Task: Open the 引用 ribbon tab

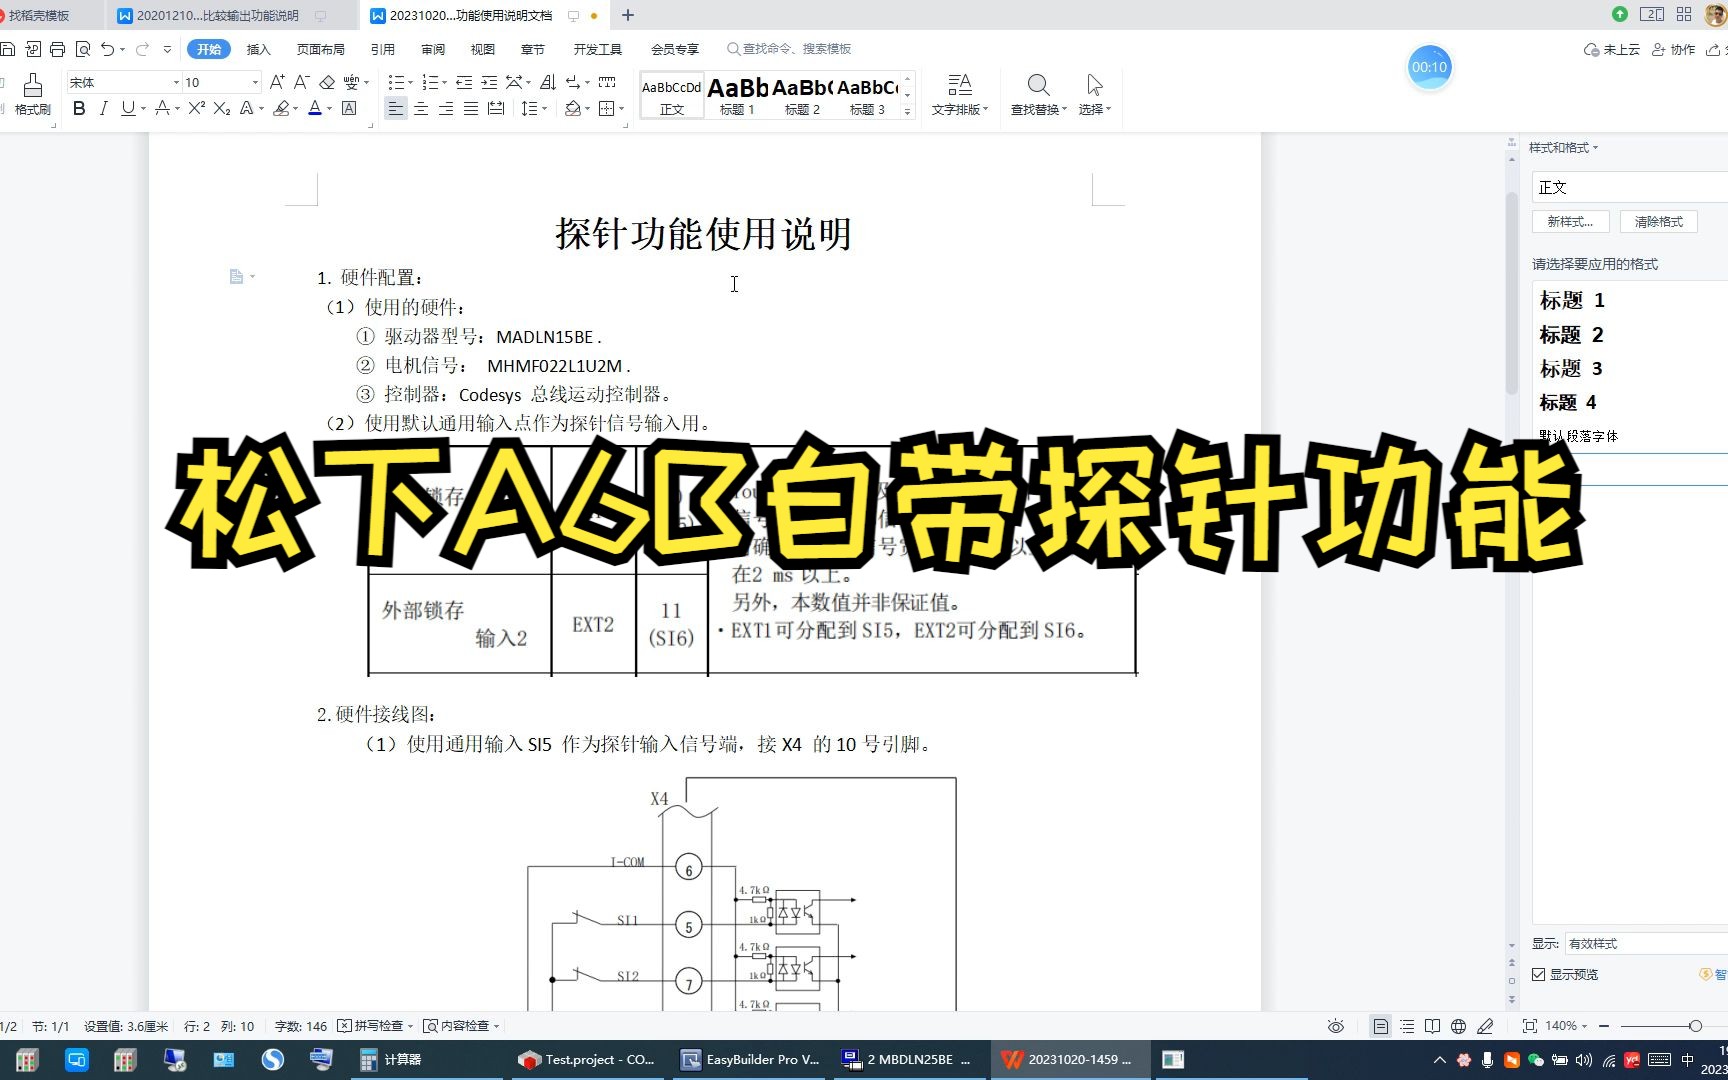Action: click(382, 49)
